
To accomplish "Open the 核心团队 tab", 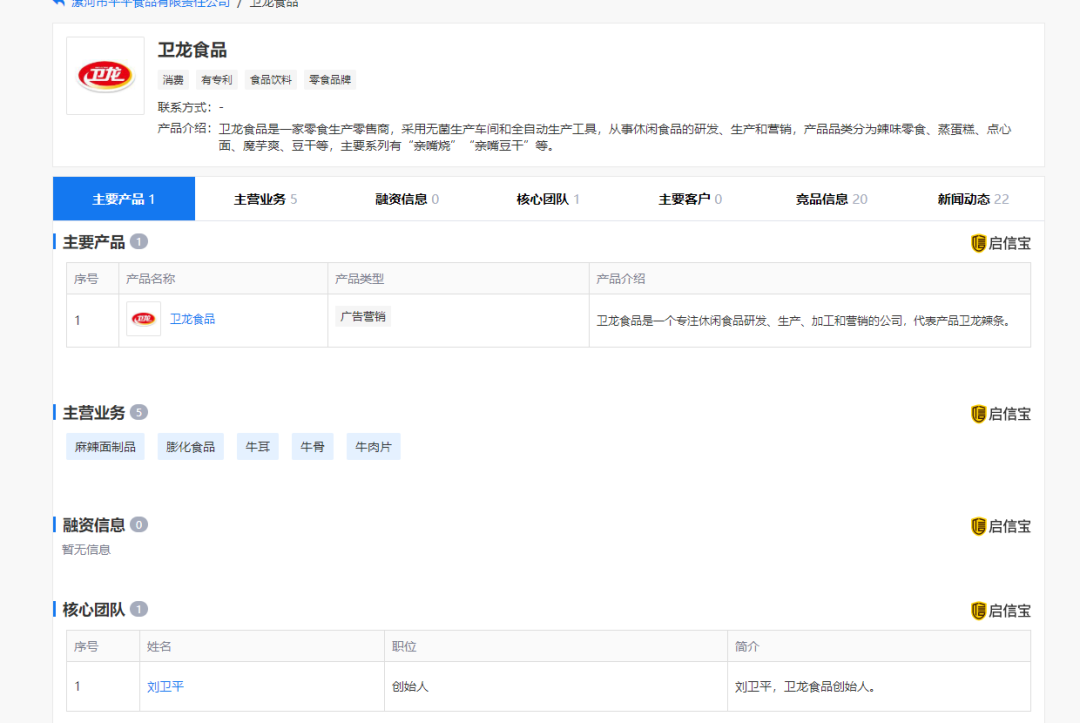I will (x=541, y=198).
